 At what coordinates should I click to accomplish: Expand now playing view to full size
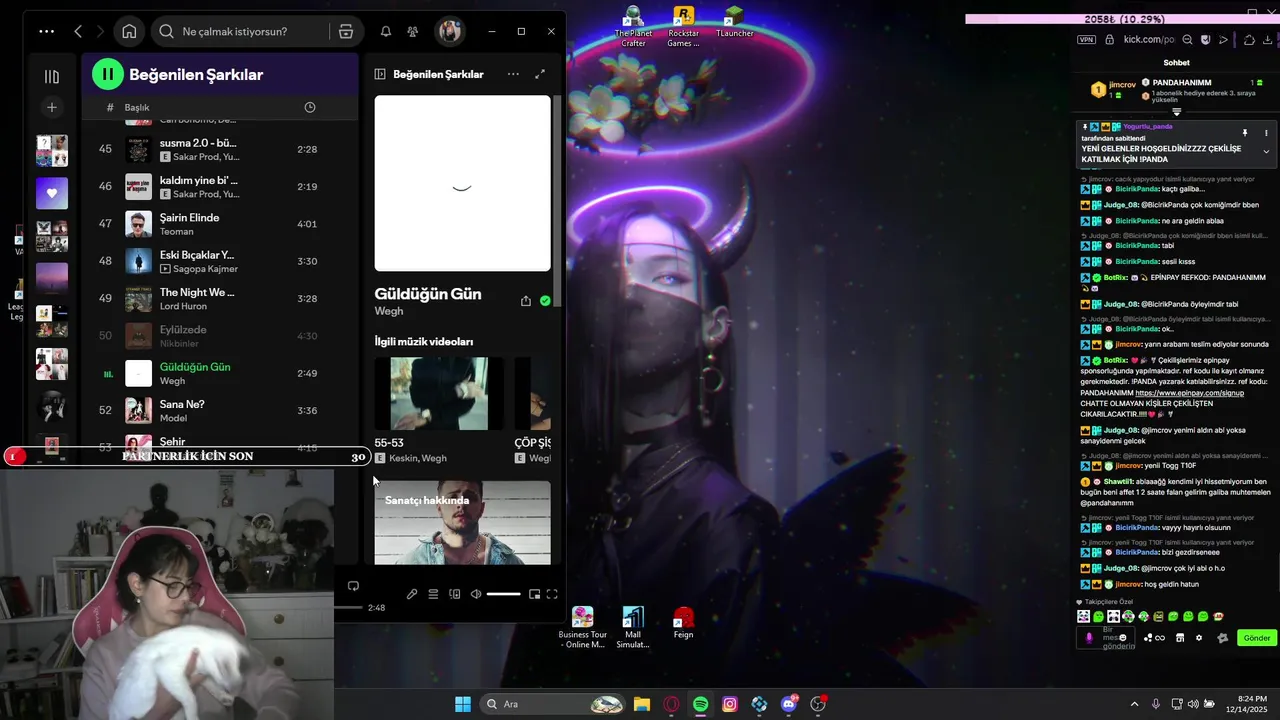pyautogui.click(x=540, y=74)
